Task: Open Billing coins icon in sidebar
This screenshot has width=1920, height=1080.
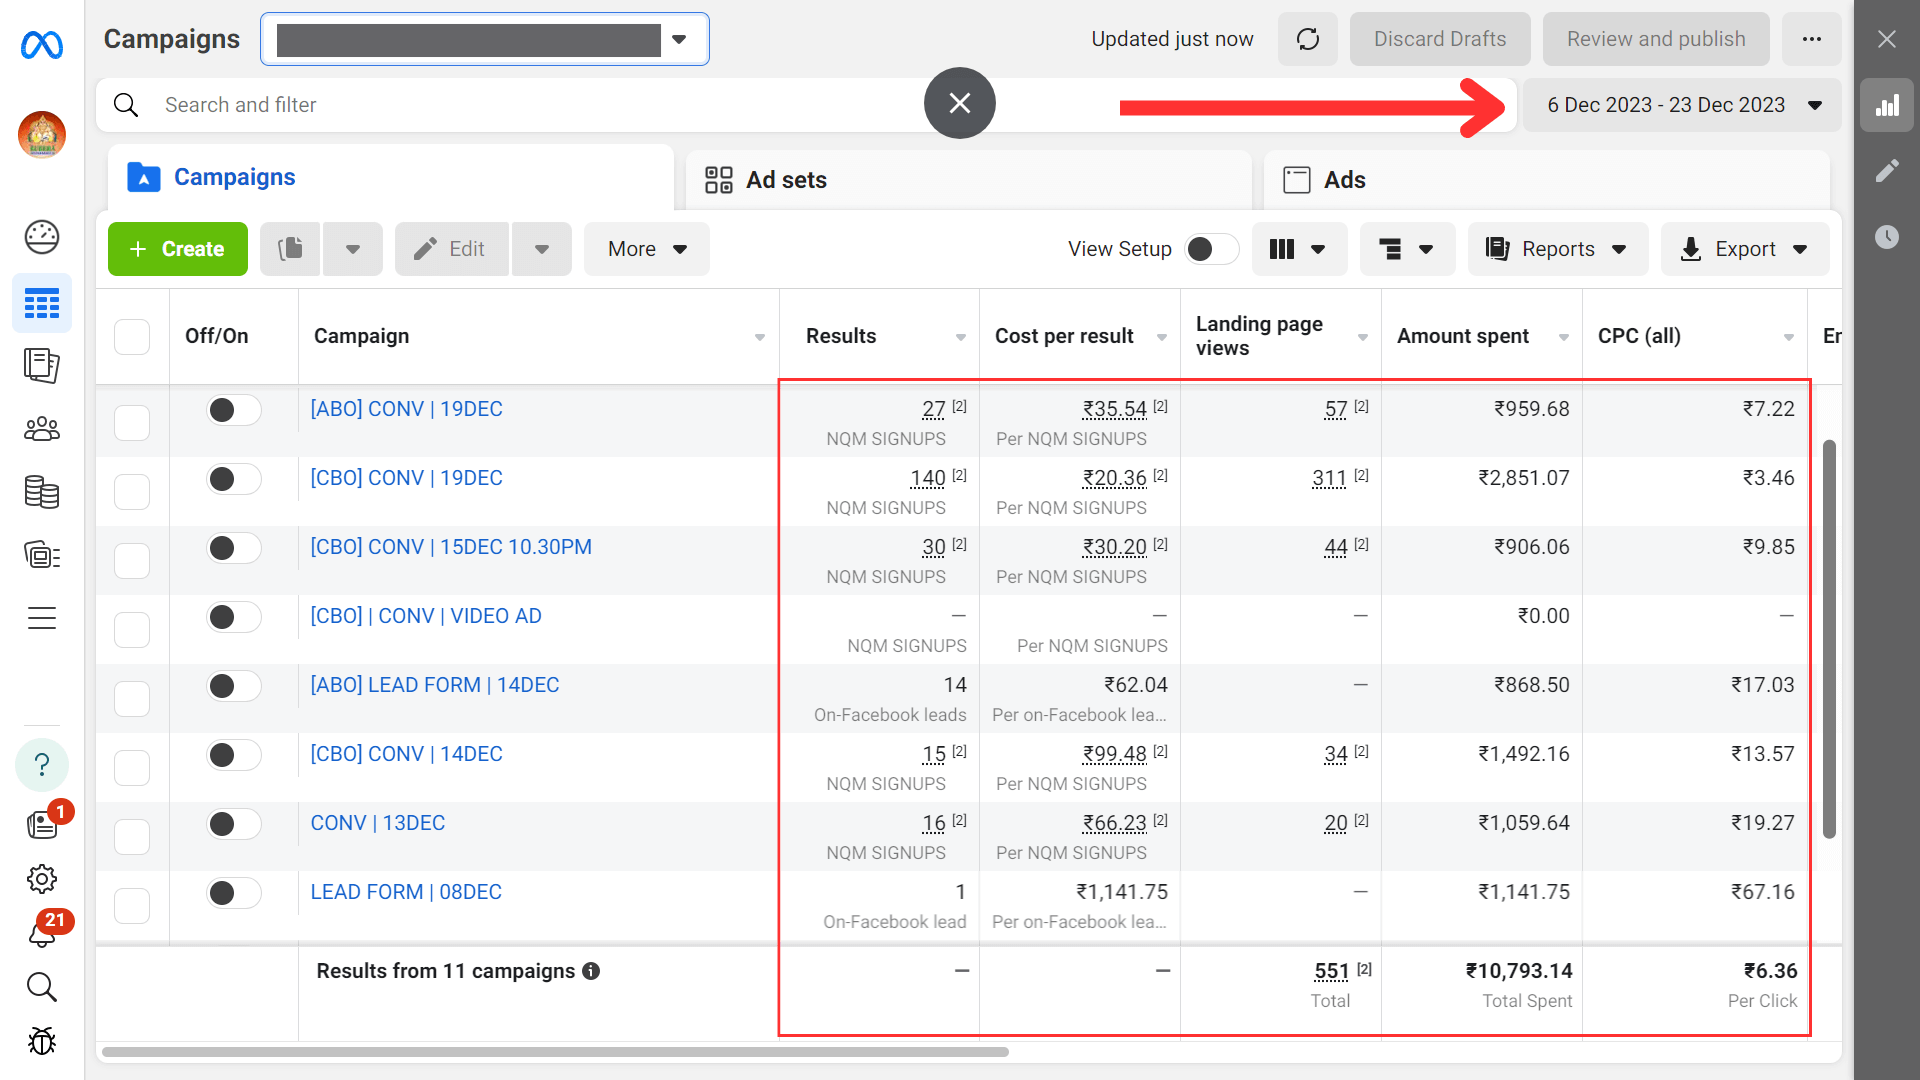Action: 42,492
